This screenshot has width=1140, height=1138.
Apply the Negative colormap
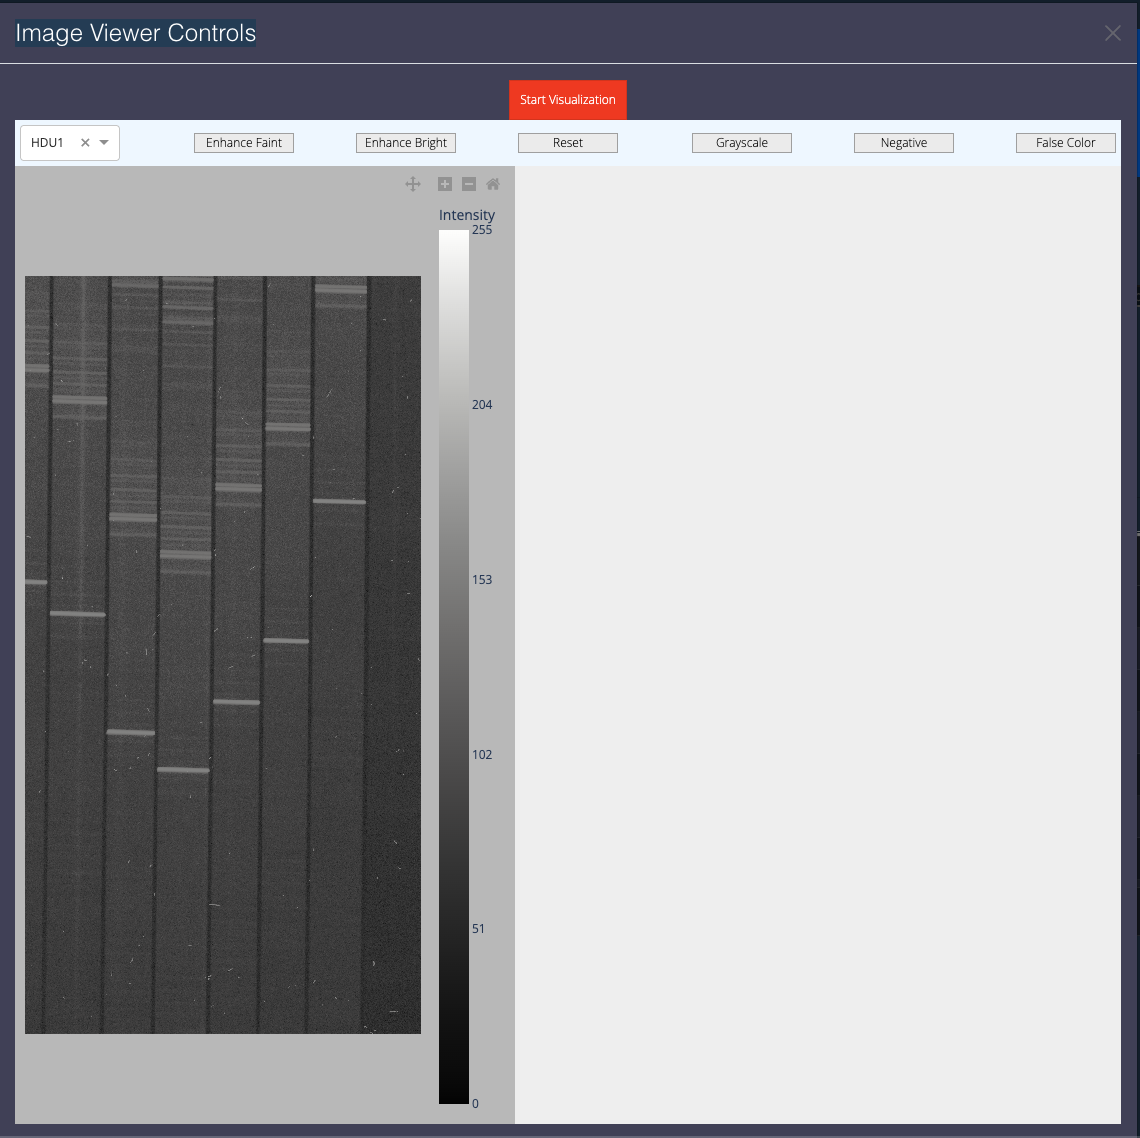(904, 143)
